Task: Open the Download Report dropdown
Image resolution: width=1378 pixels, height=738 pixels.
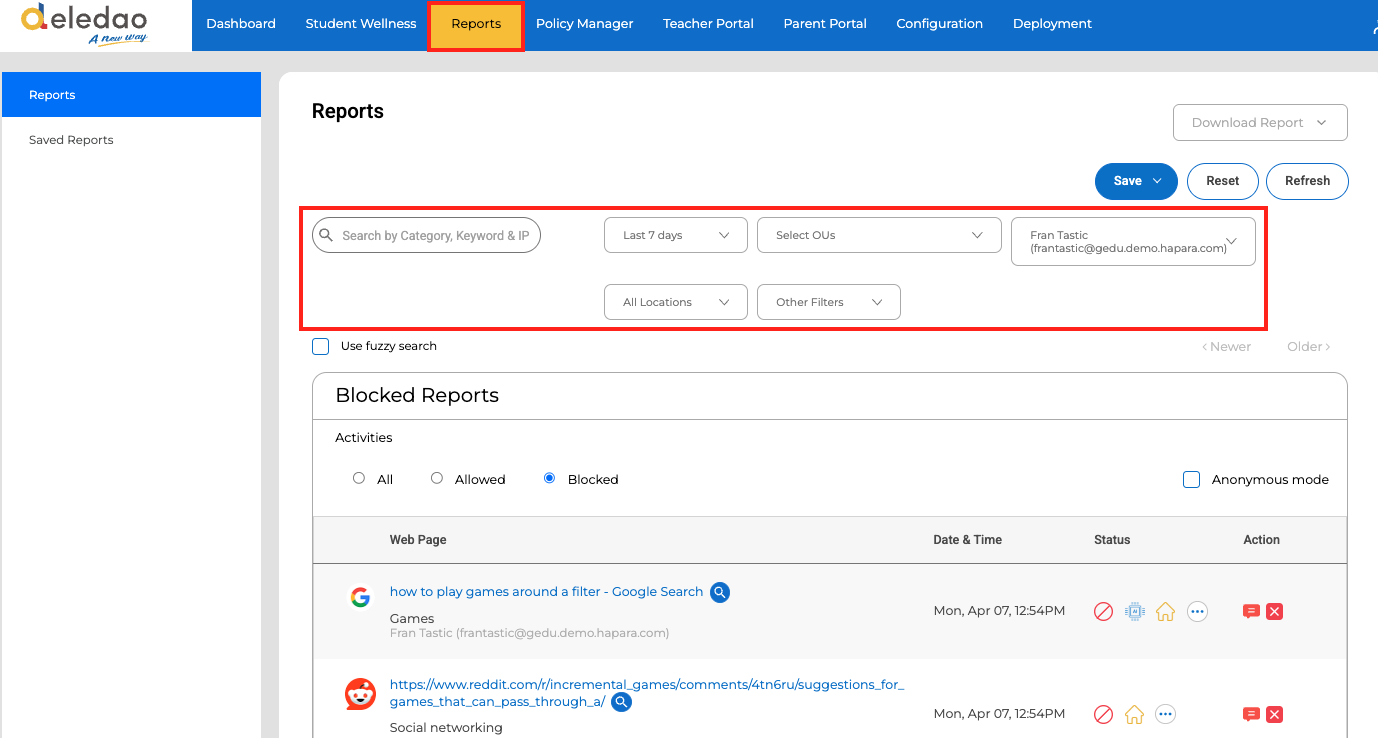Action: click(x=1260, y=123)
